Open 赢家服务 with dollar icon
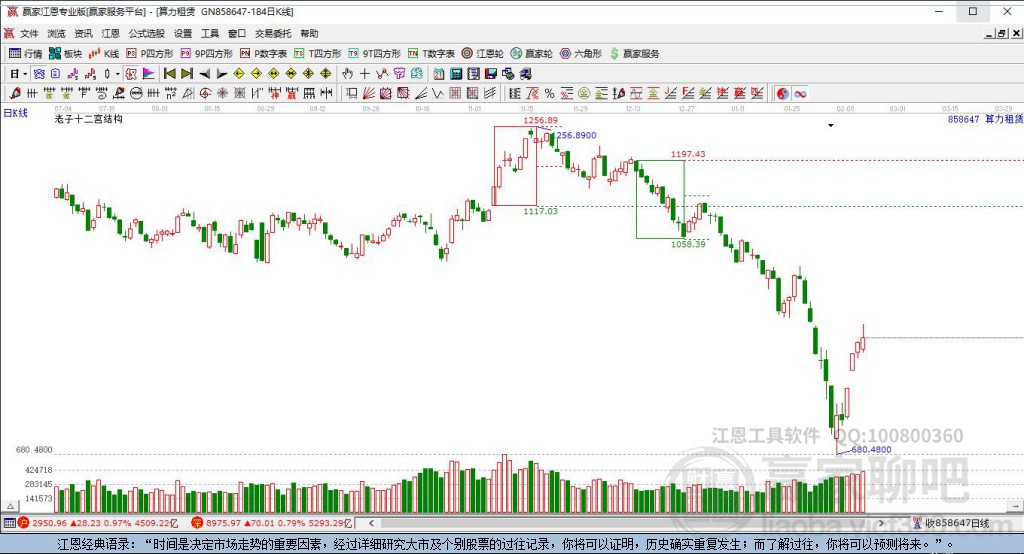Viewport: 1024px width, 554px height. point(634,54)
